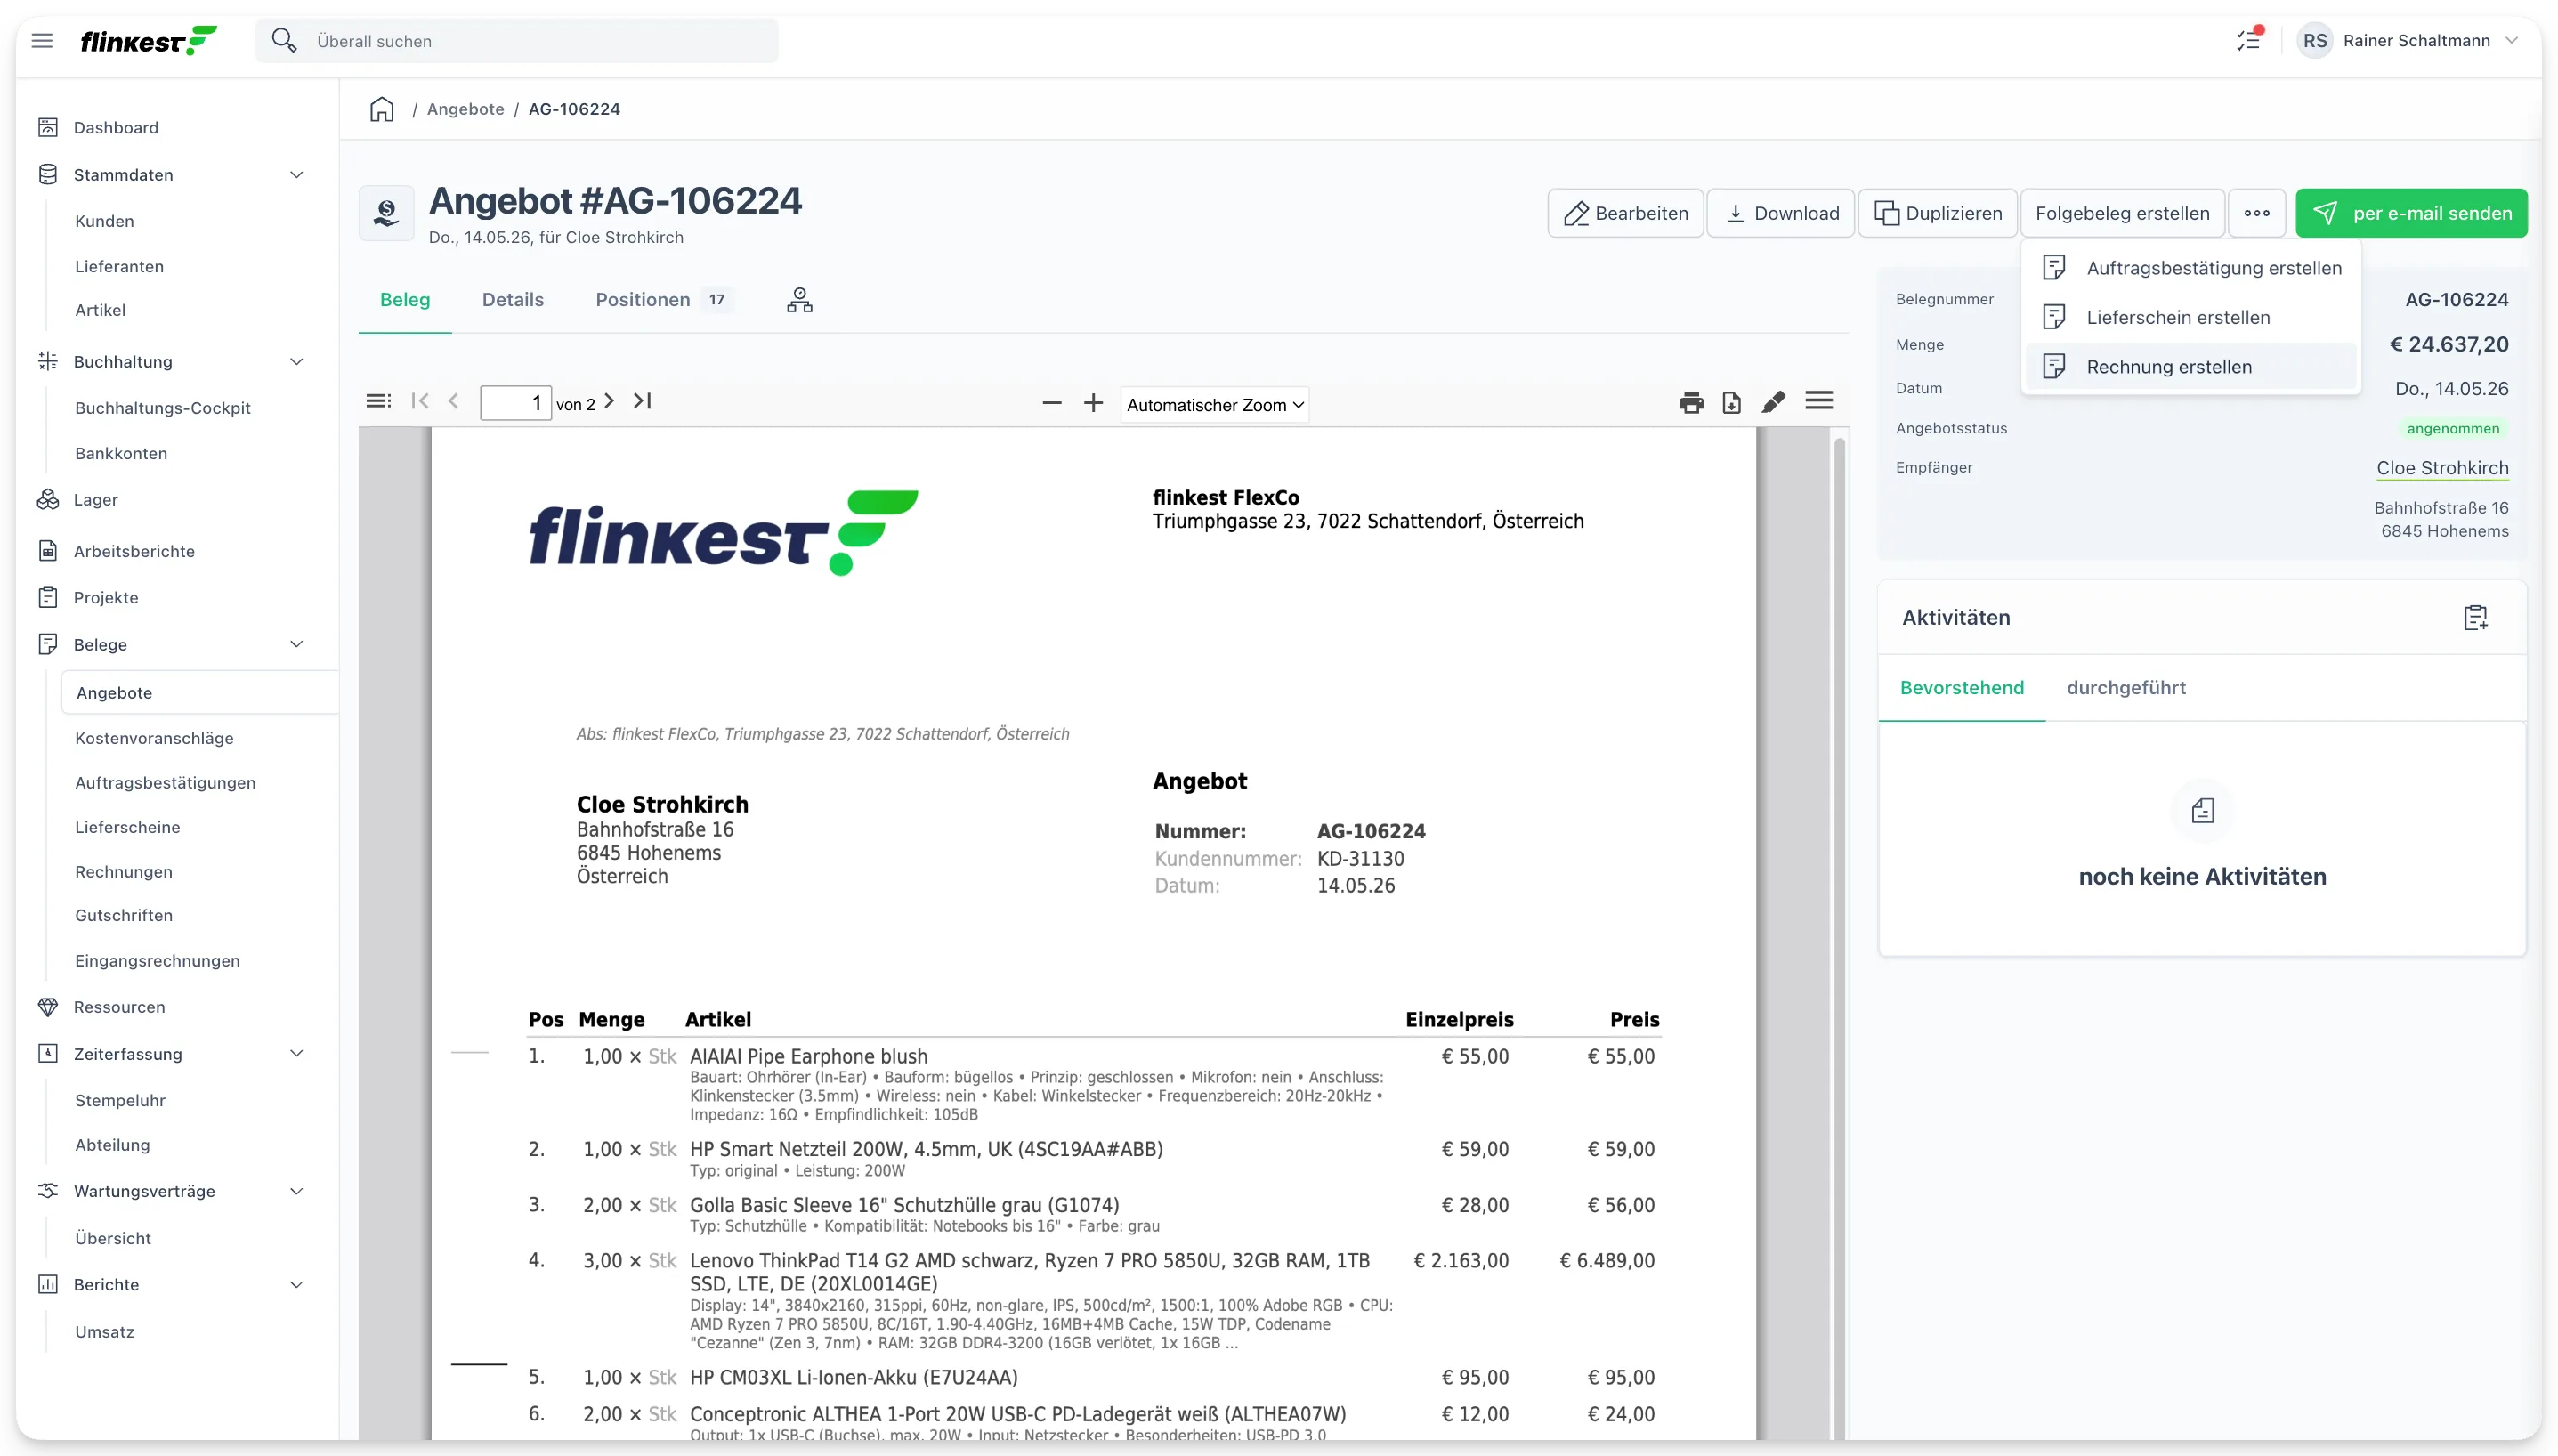Collapse the Stammdaten section
The height and width of the screenshot is (1456, 2558).
296,175
